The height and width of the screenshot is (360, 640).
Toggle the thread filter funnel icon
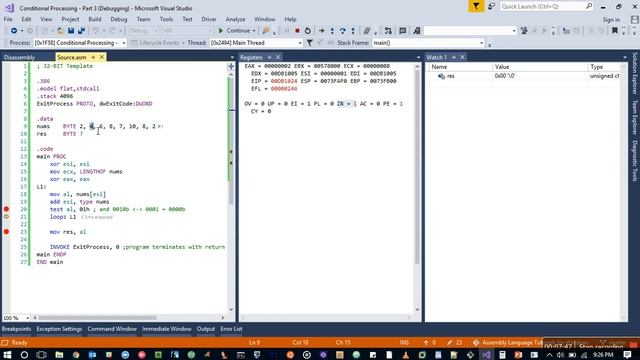(x=310, y=42)
